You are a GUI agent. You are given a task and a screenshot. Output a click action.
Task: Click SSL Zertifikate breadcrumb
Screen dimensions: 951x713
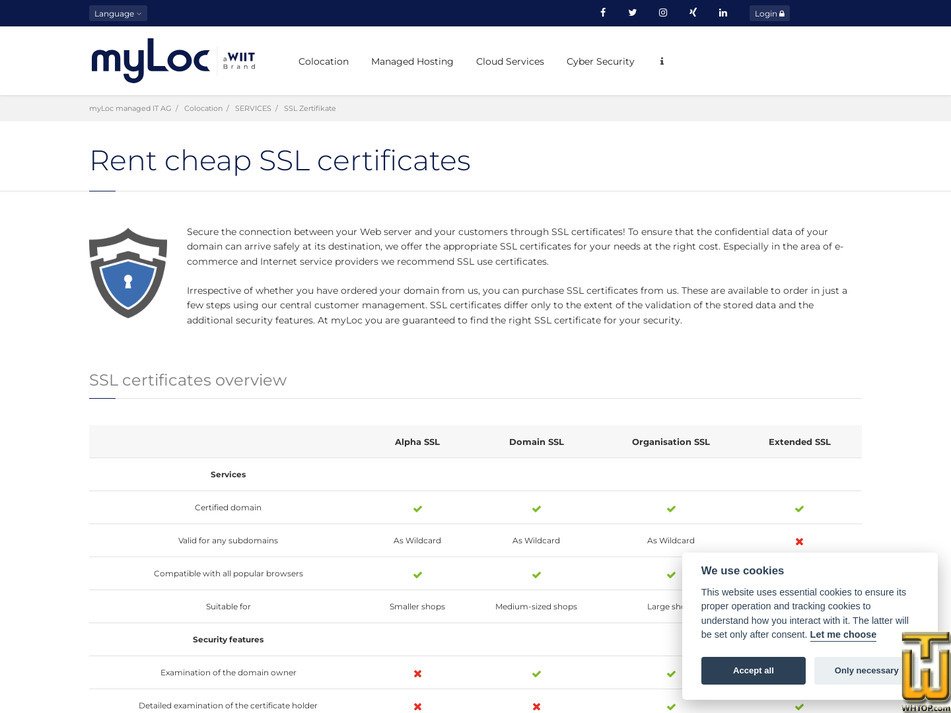pos(310,109)
